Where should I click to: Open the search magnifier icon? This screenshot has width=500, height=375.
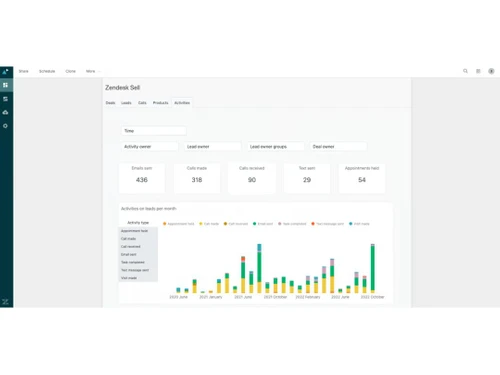465,71
